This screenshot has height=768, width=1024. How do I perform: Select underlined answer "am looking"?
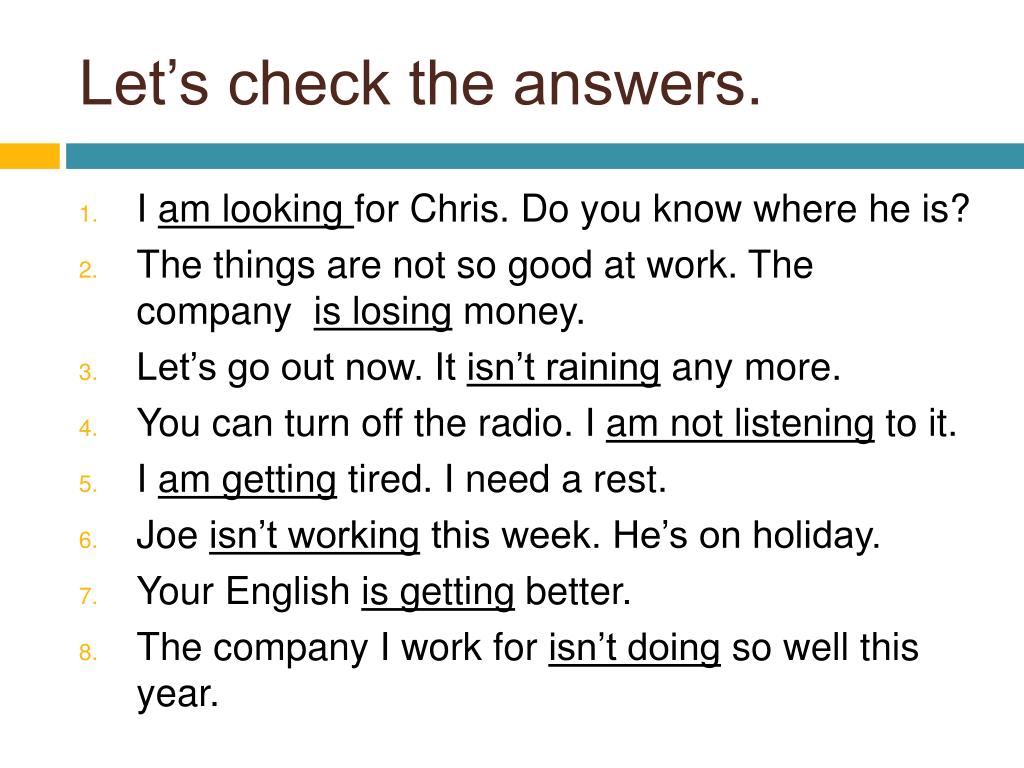tap(255, 210)
